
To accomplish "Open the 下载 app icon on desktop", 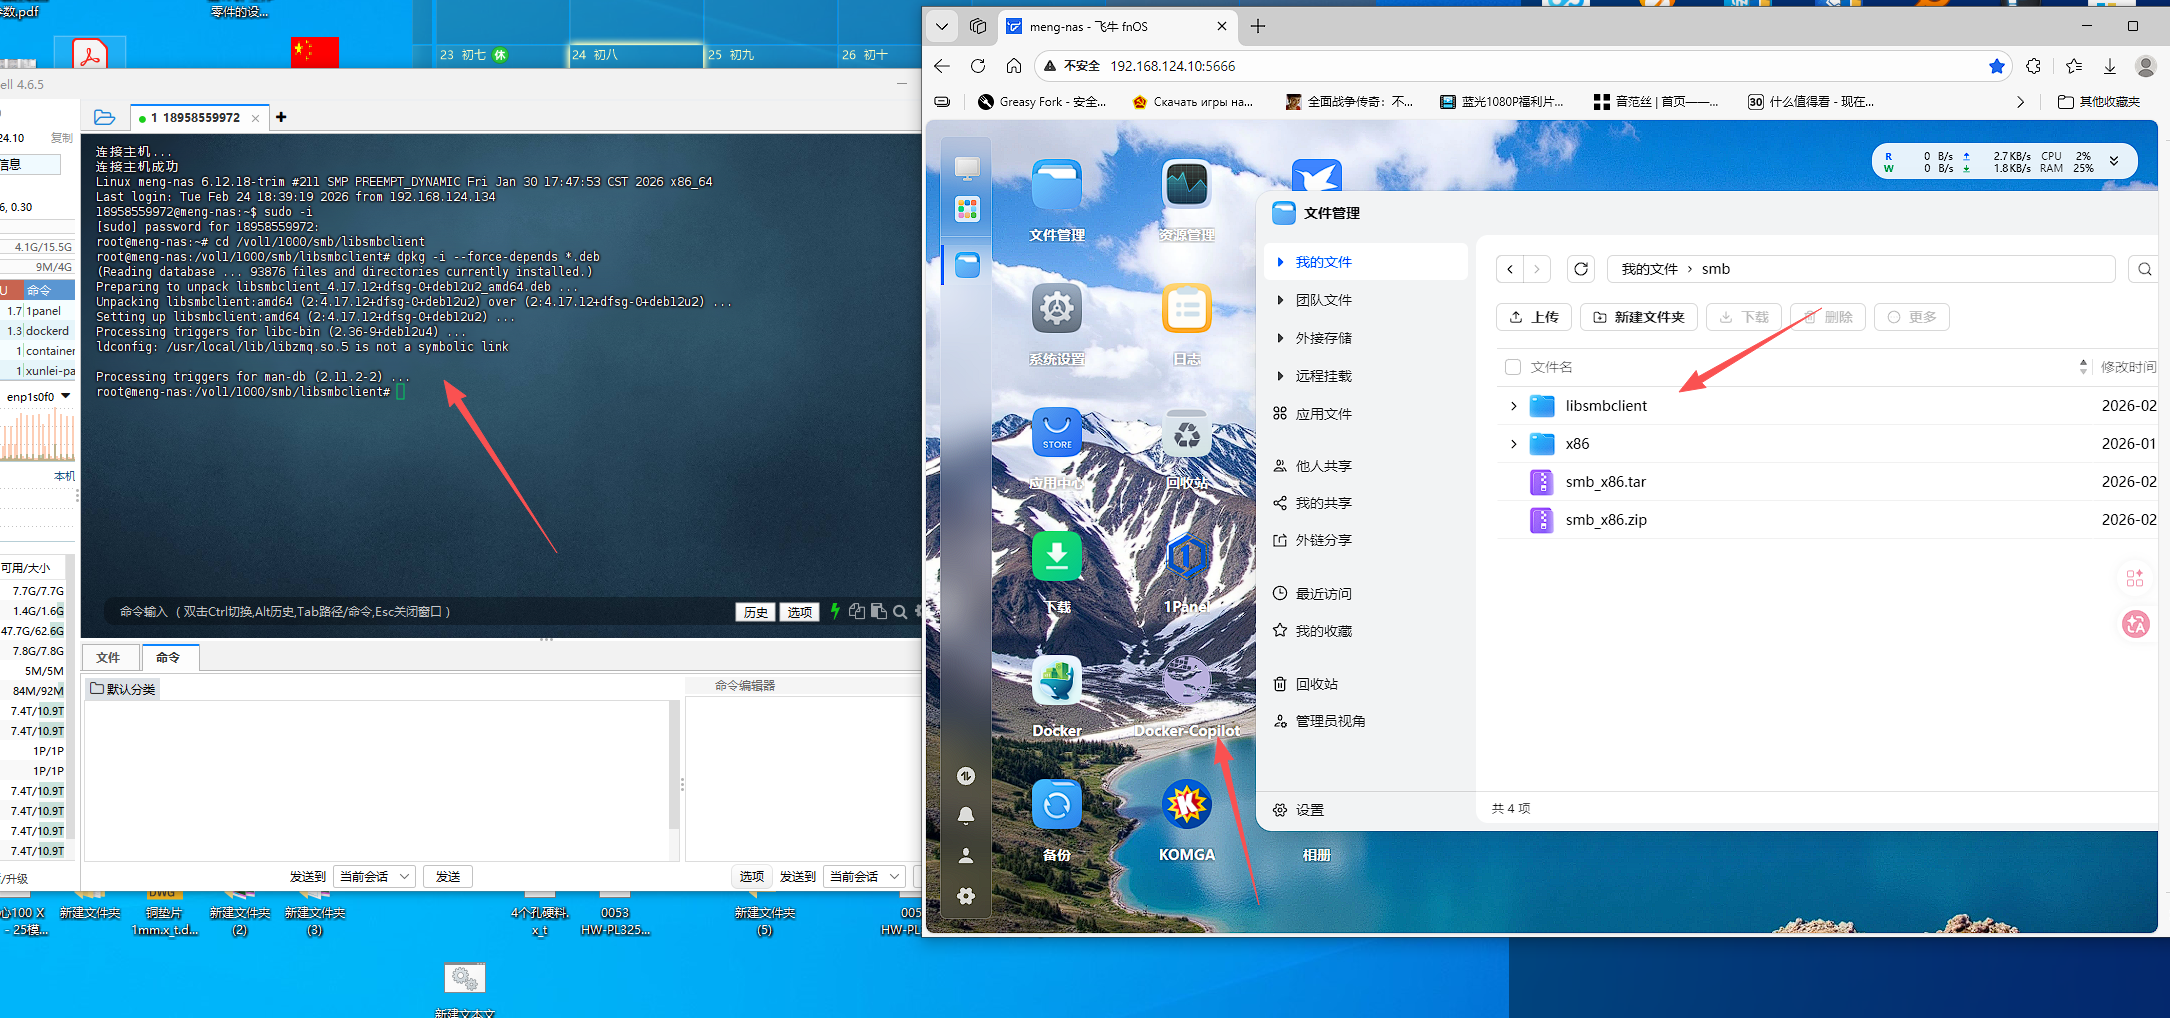I will [1056, 557].
